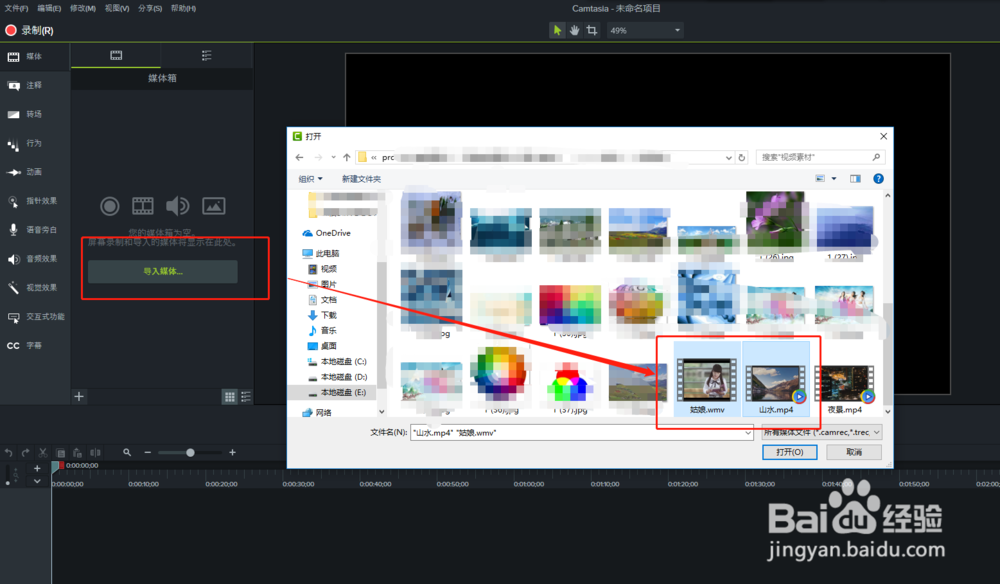Screen dimensions: 1000x584
Task: Select 此电脑 This PC in the tree
Action: (321, 254)
